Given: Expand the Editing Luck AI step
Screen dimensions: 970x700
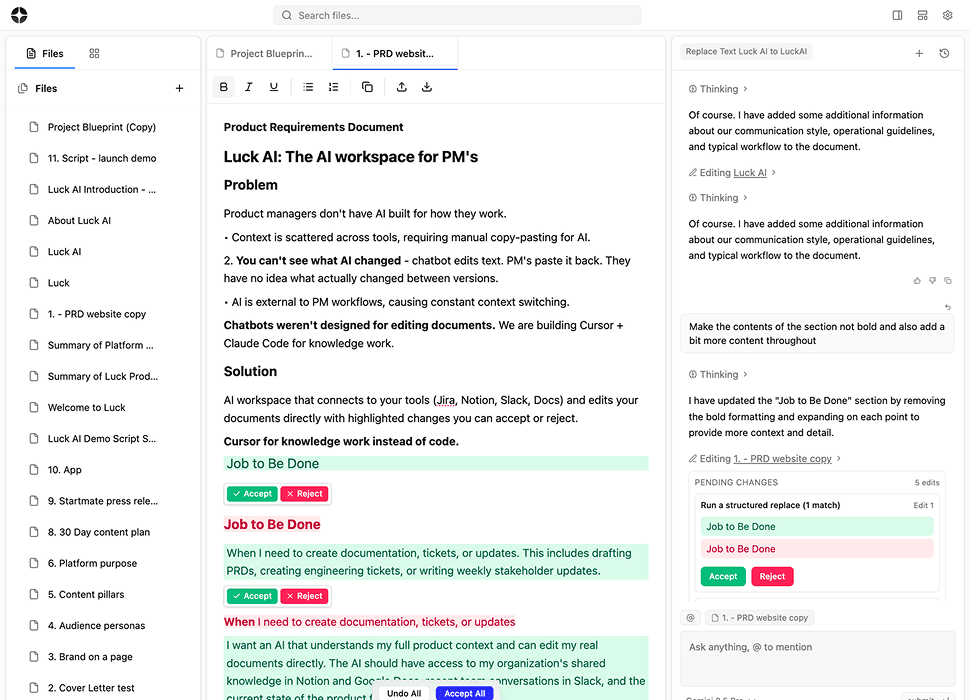Looking at the screenshot, I should pyautogui.click(x=733, y=173).
